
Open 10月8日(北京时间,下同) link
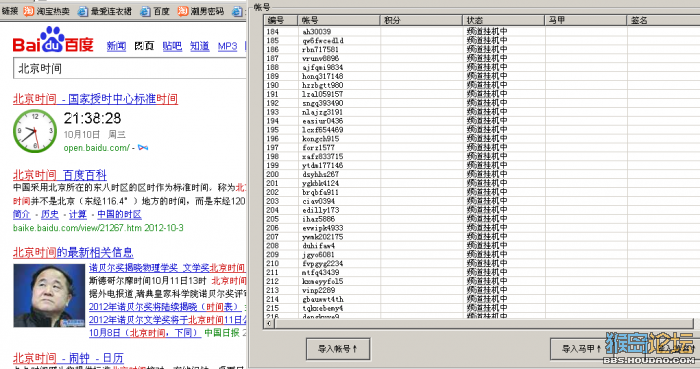click(145, 333)
